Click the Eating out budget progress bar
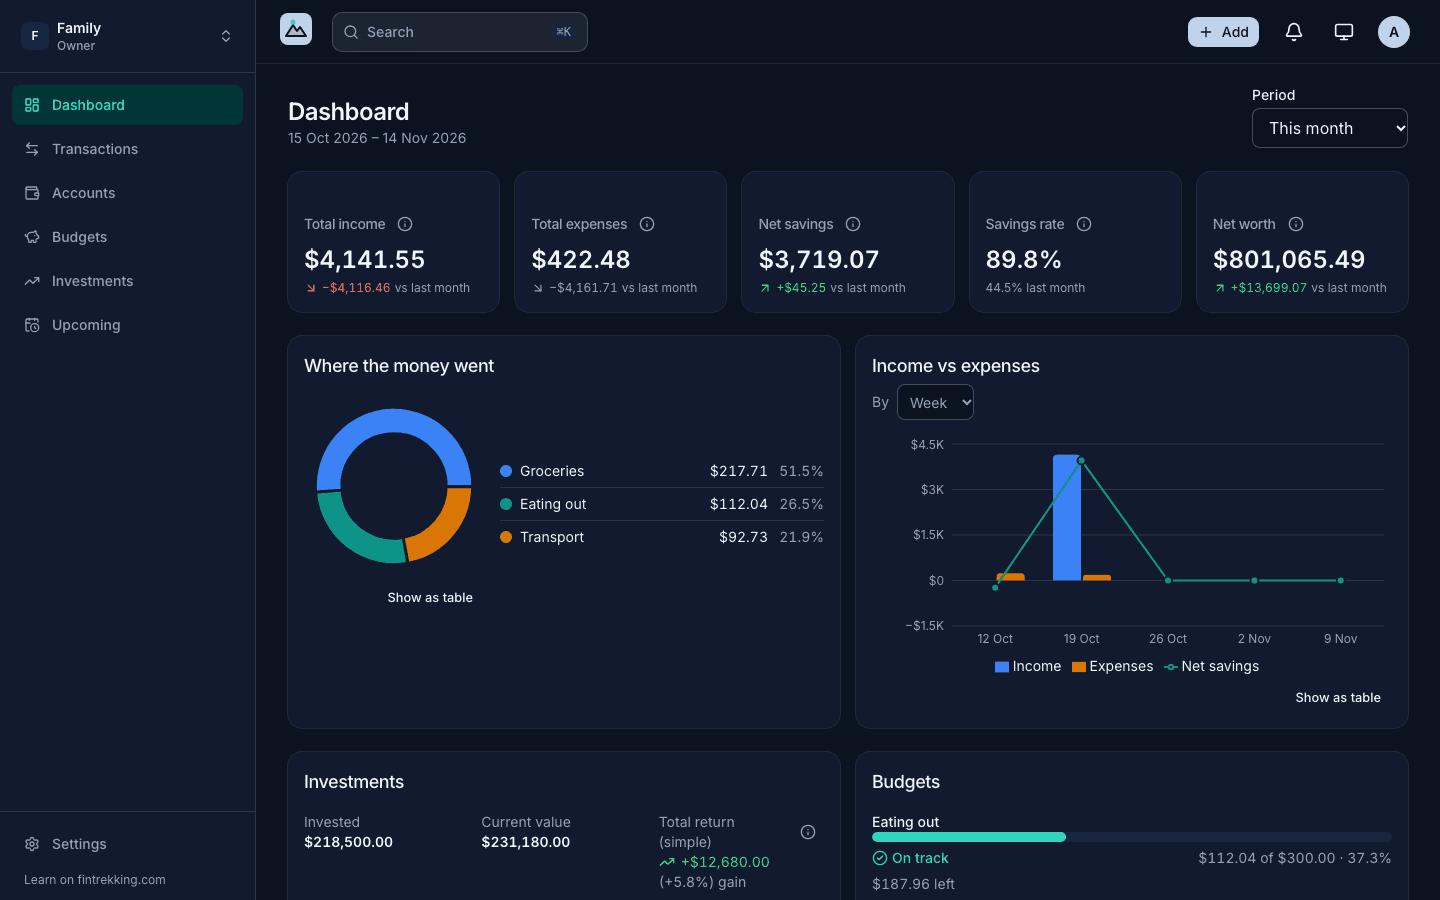The height and width of the screenshot is (900, 1440). 1132,837
